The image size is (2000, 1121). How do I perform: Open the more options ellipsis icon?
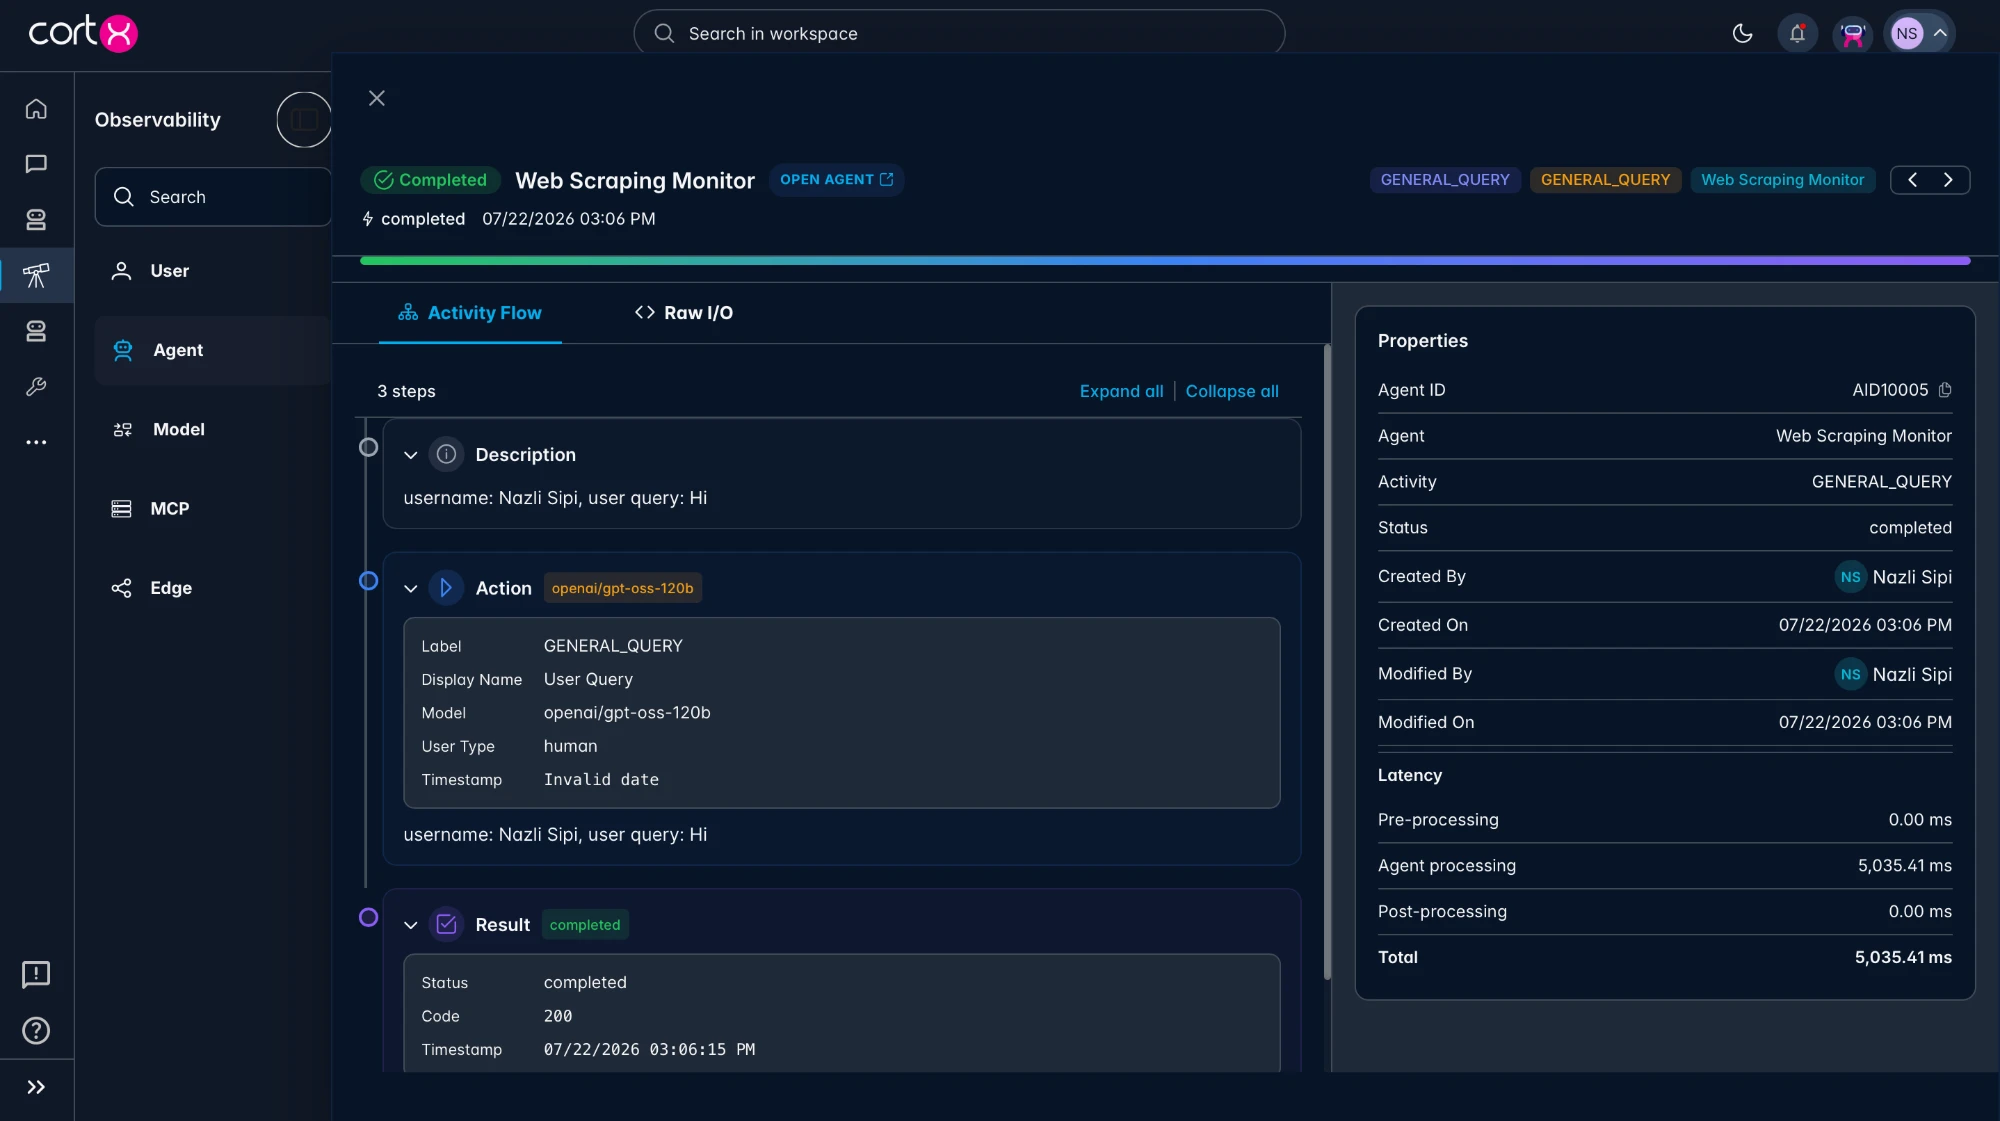[36, 442]
